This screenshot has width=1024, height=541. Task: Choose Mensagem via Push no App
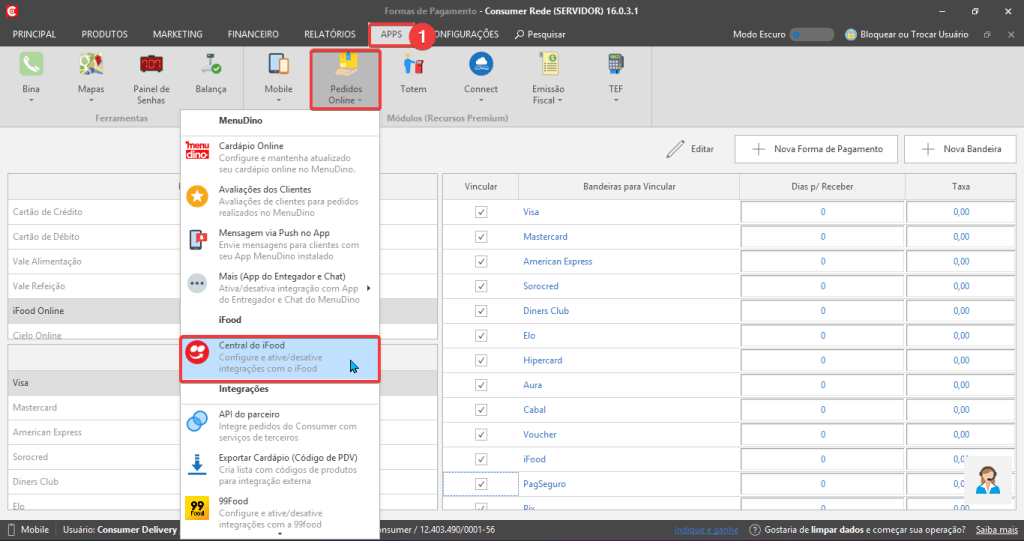[280, 244]
